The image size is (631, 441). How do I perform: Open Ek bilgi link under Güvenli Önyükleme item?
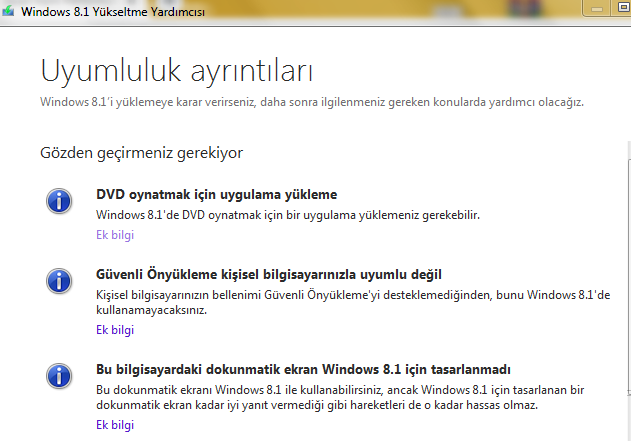tap(115, 330)
